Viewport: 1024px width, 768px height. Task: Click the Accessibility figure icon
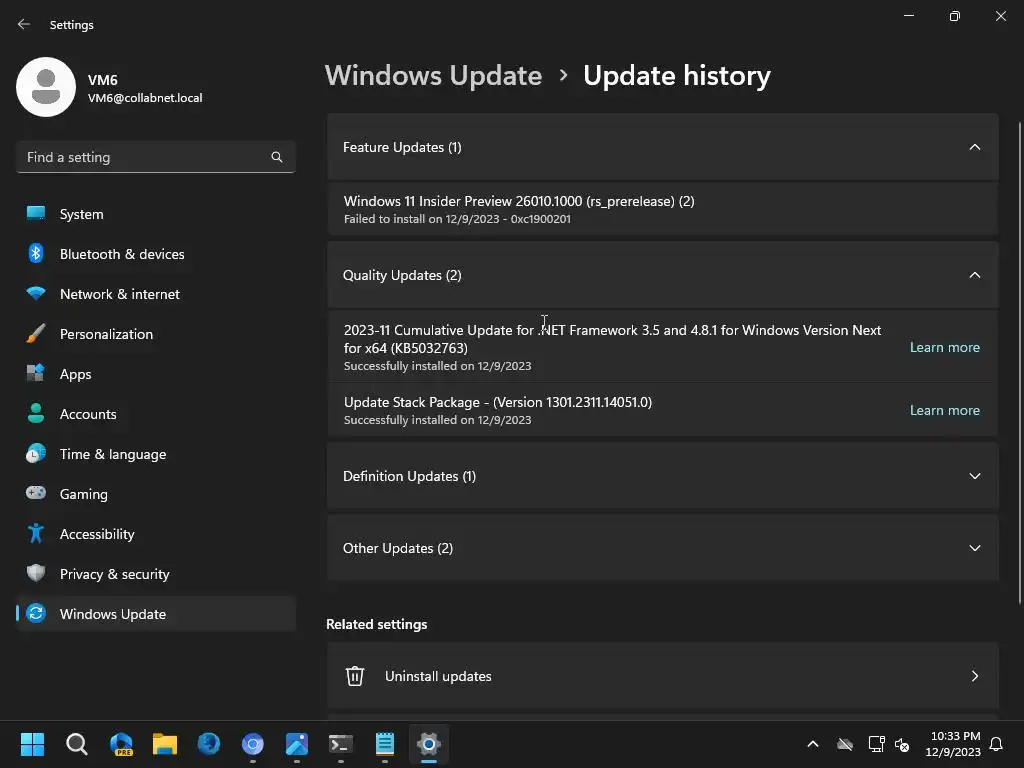[x=36, y=534]
